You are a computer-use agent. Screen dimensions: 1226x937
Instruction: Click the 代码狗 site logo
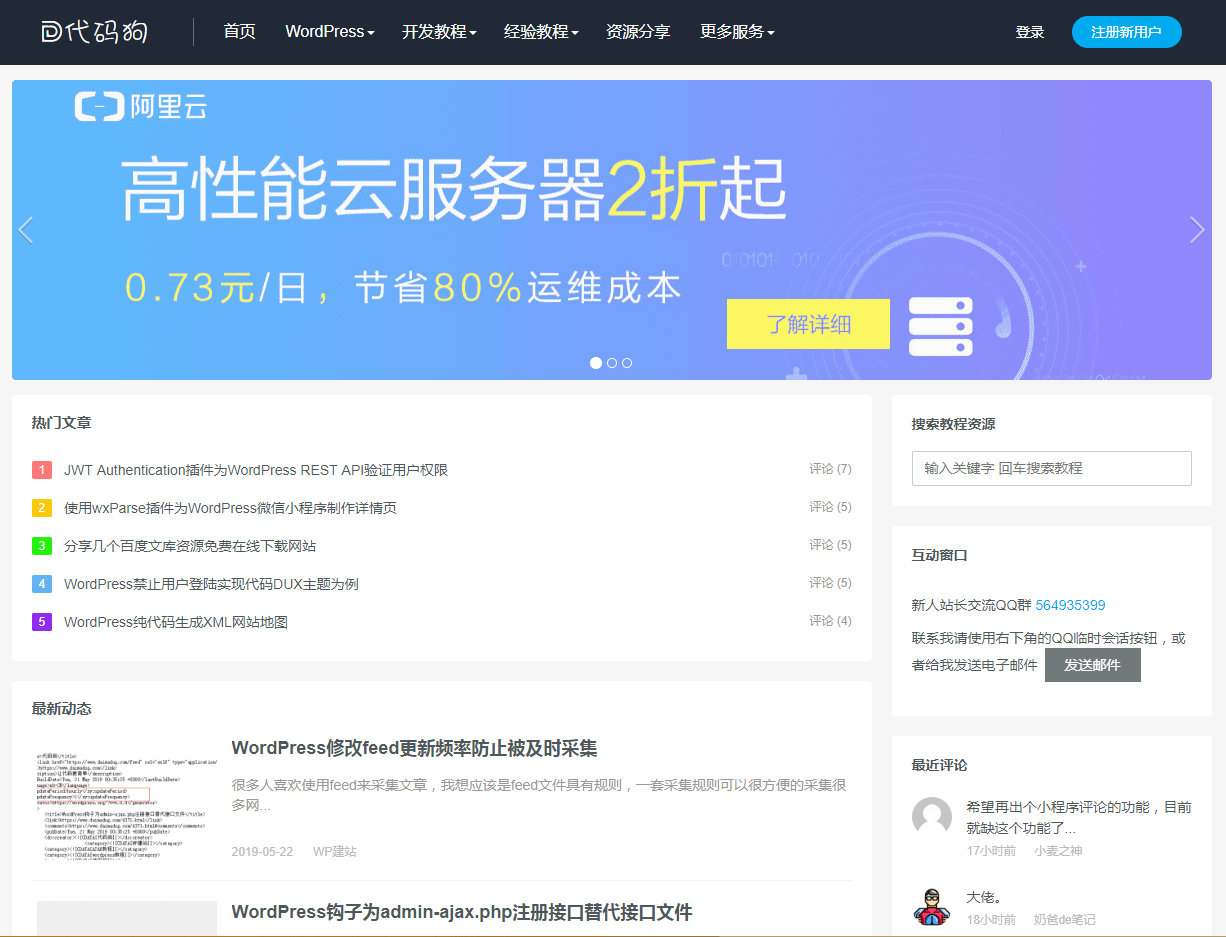pyautogui.click(x=95, y=31)
